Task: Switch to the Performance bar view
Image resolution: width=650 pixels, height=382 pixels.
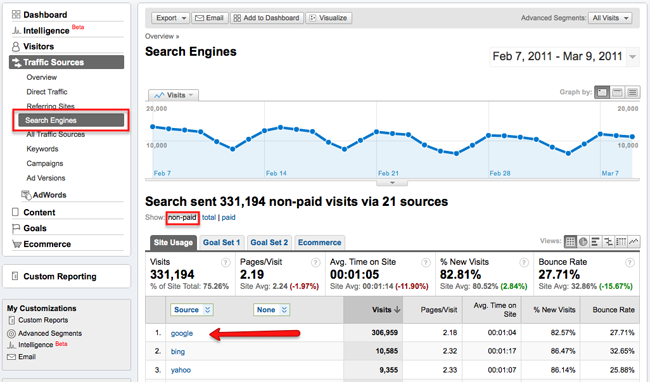Action: click(x=595, y=242)
